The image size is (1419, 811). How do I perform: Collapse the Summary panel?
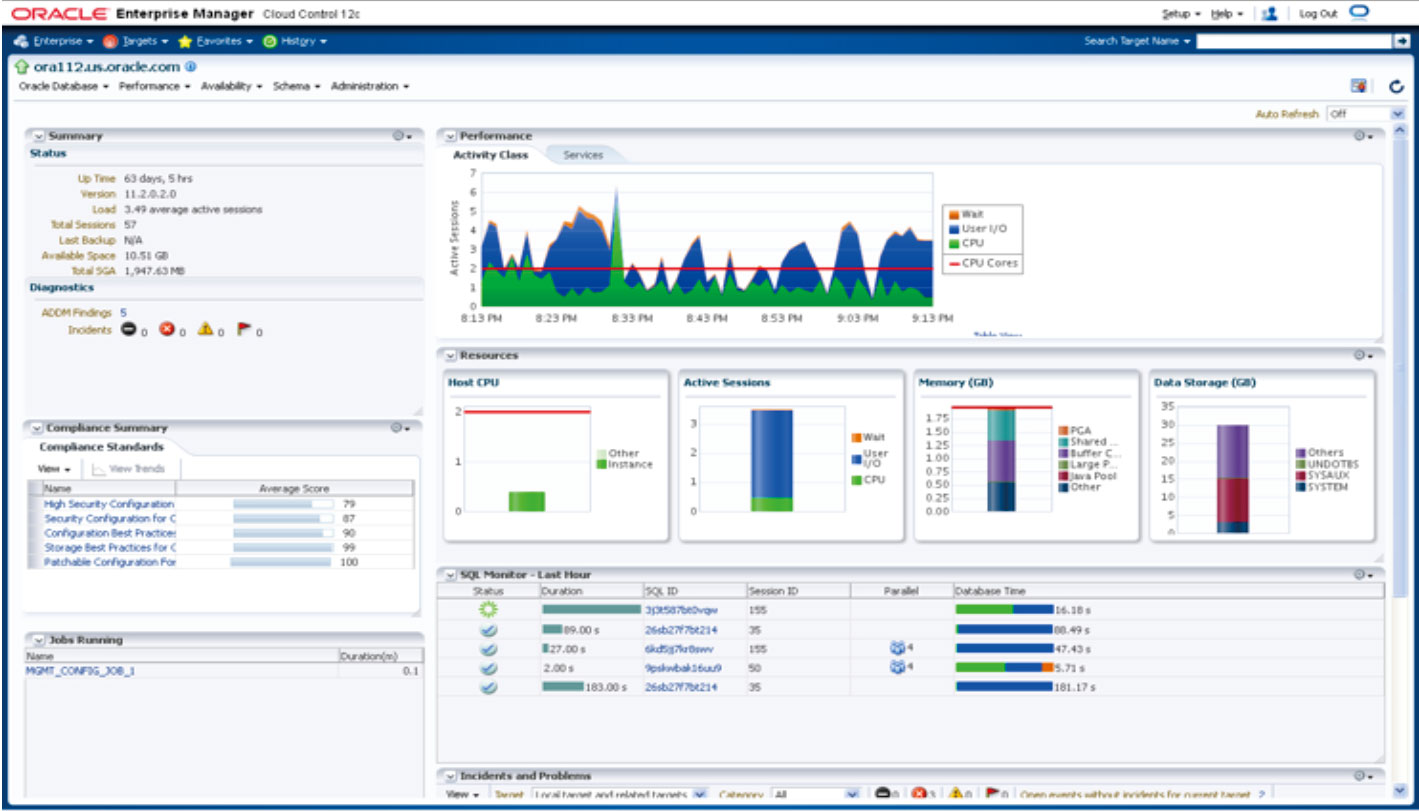tap(38, 135)
